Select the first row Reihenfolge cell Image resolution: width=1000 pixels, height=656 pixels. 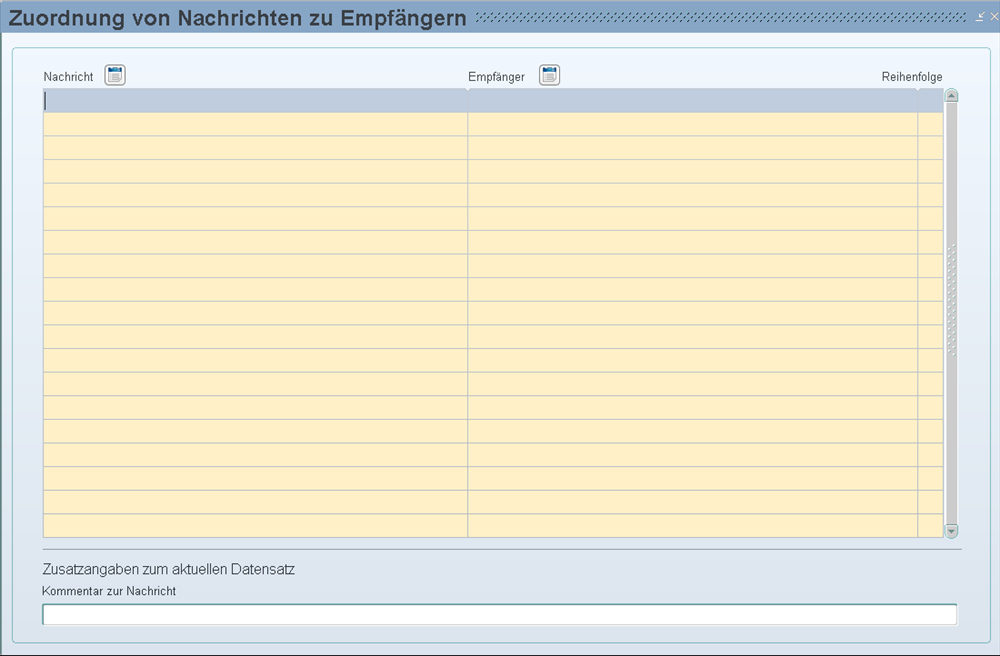click(930, 101)
